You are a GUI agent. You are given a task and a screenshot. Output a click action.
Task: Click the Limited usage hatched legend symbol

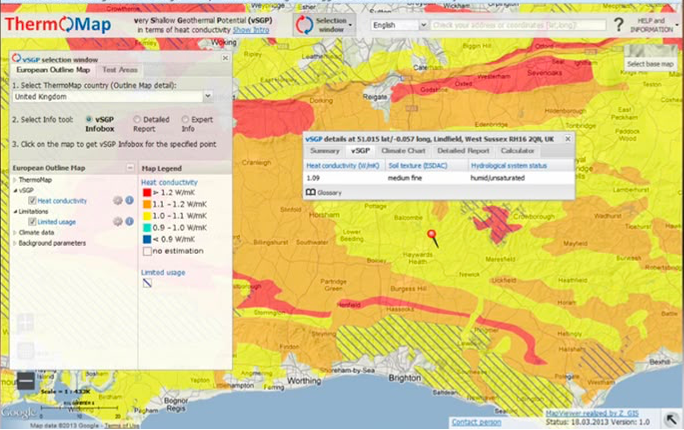147,283
